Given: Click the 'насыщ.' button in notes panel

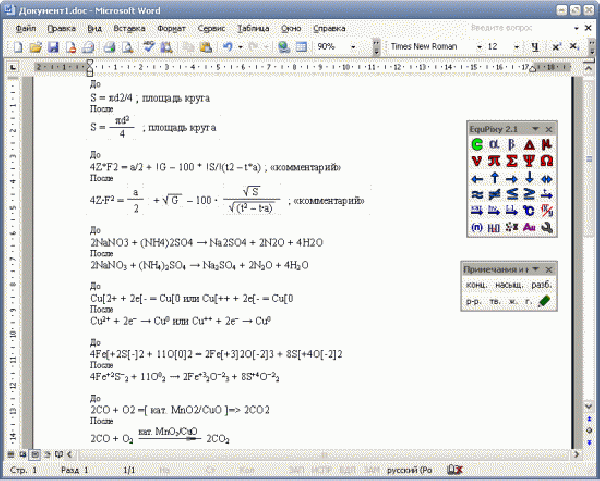Looking at the screenshot, I should coord(507,285).
